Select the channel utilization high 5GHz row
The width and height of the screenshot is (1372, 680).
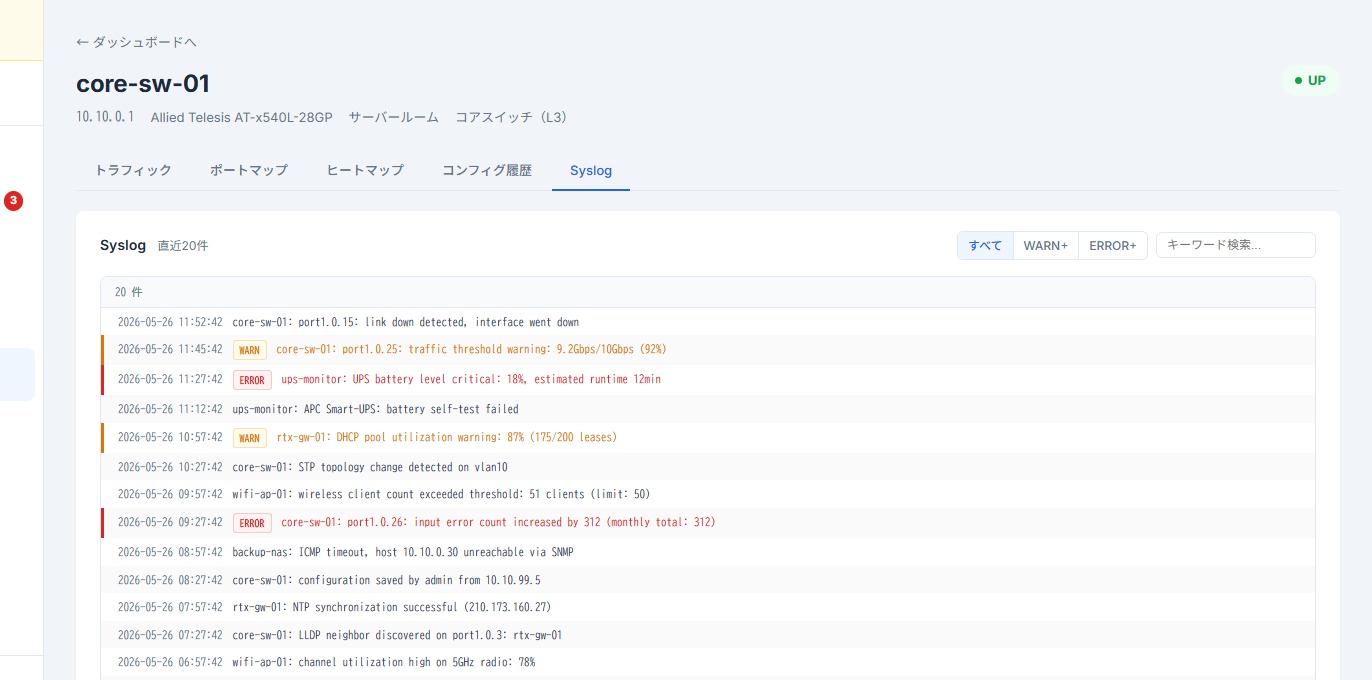708,662
